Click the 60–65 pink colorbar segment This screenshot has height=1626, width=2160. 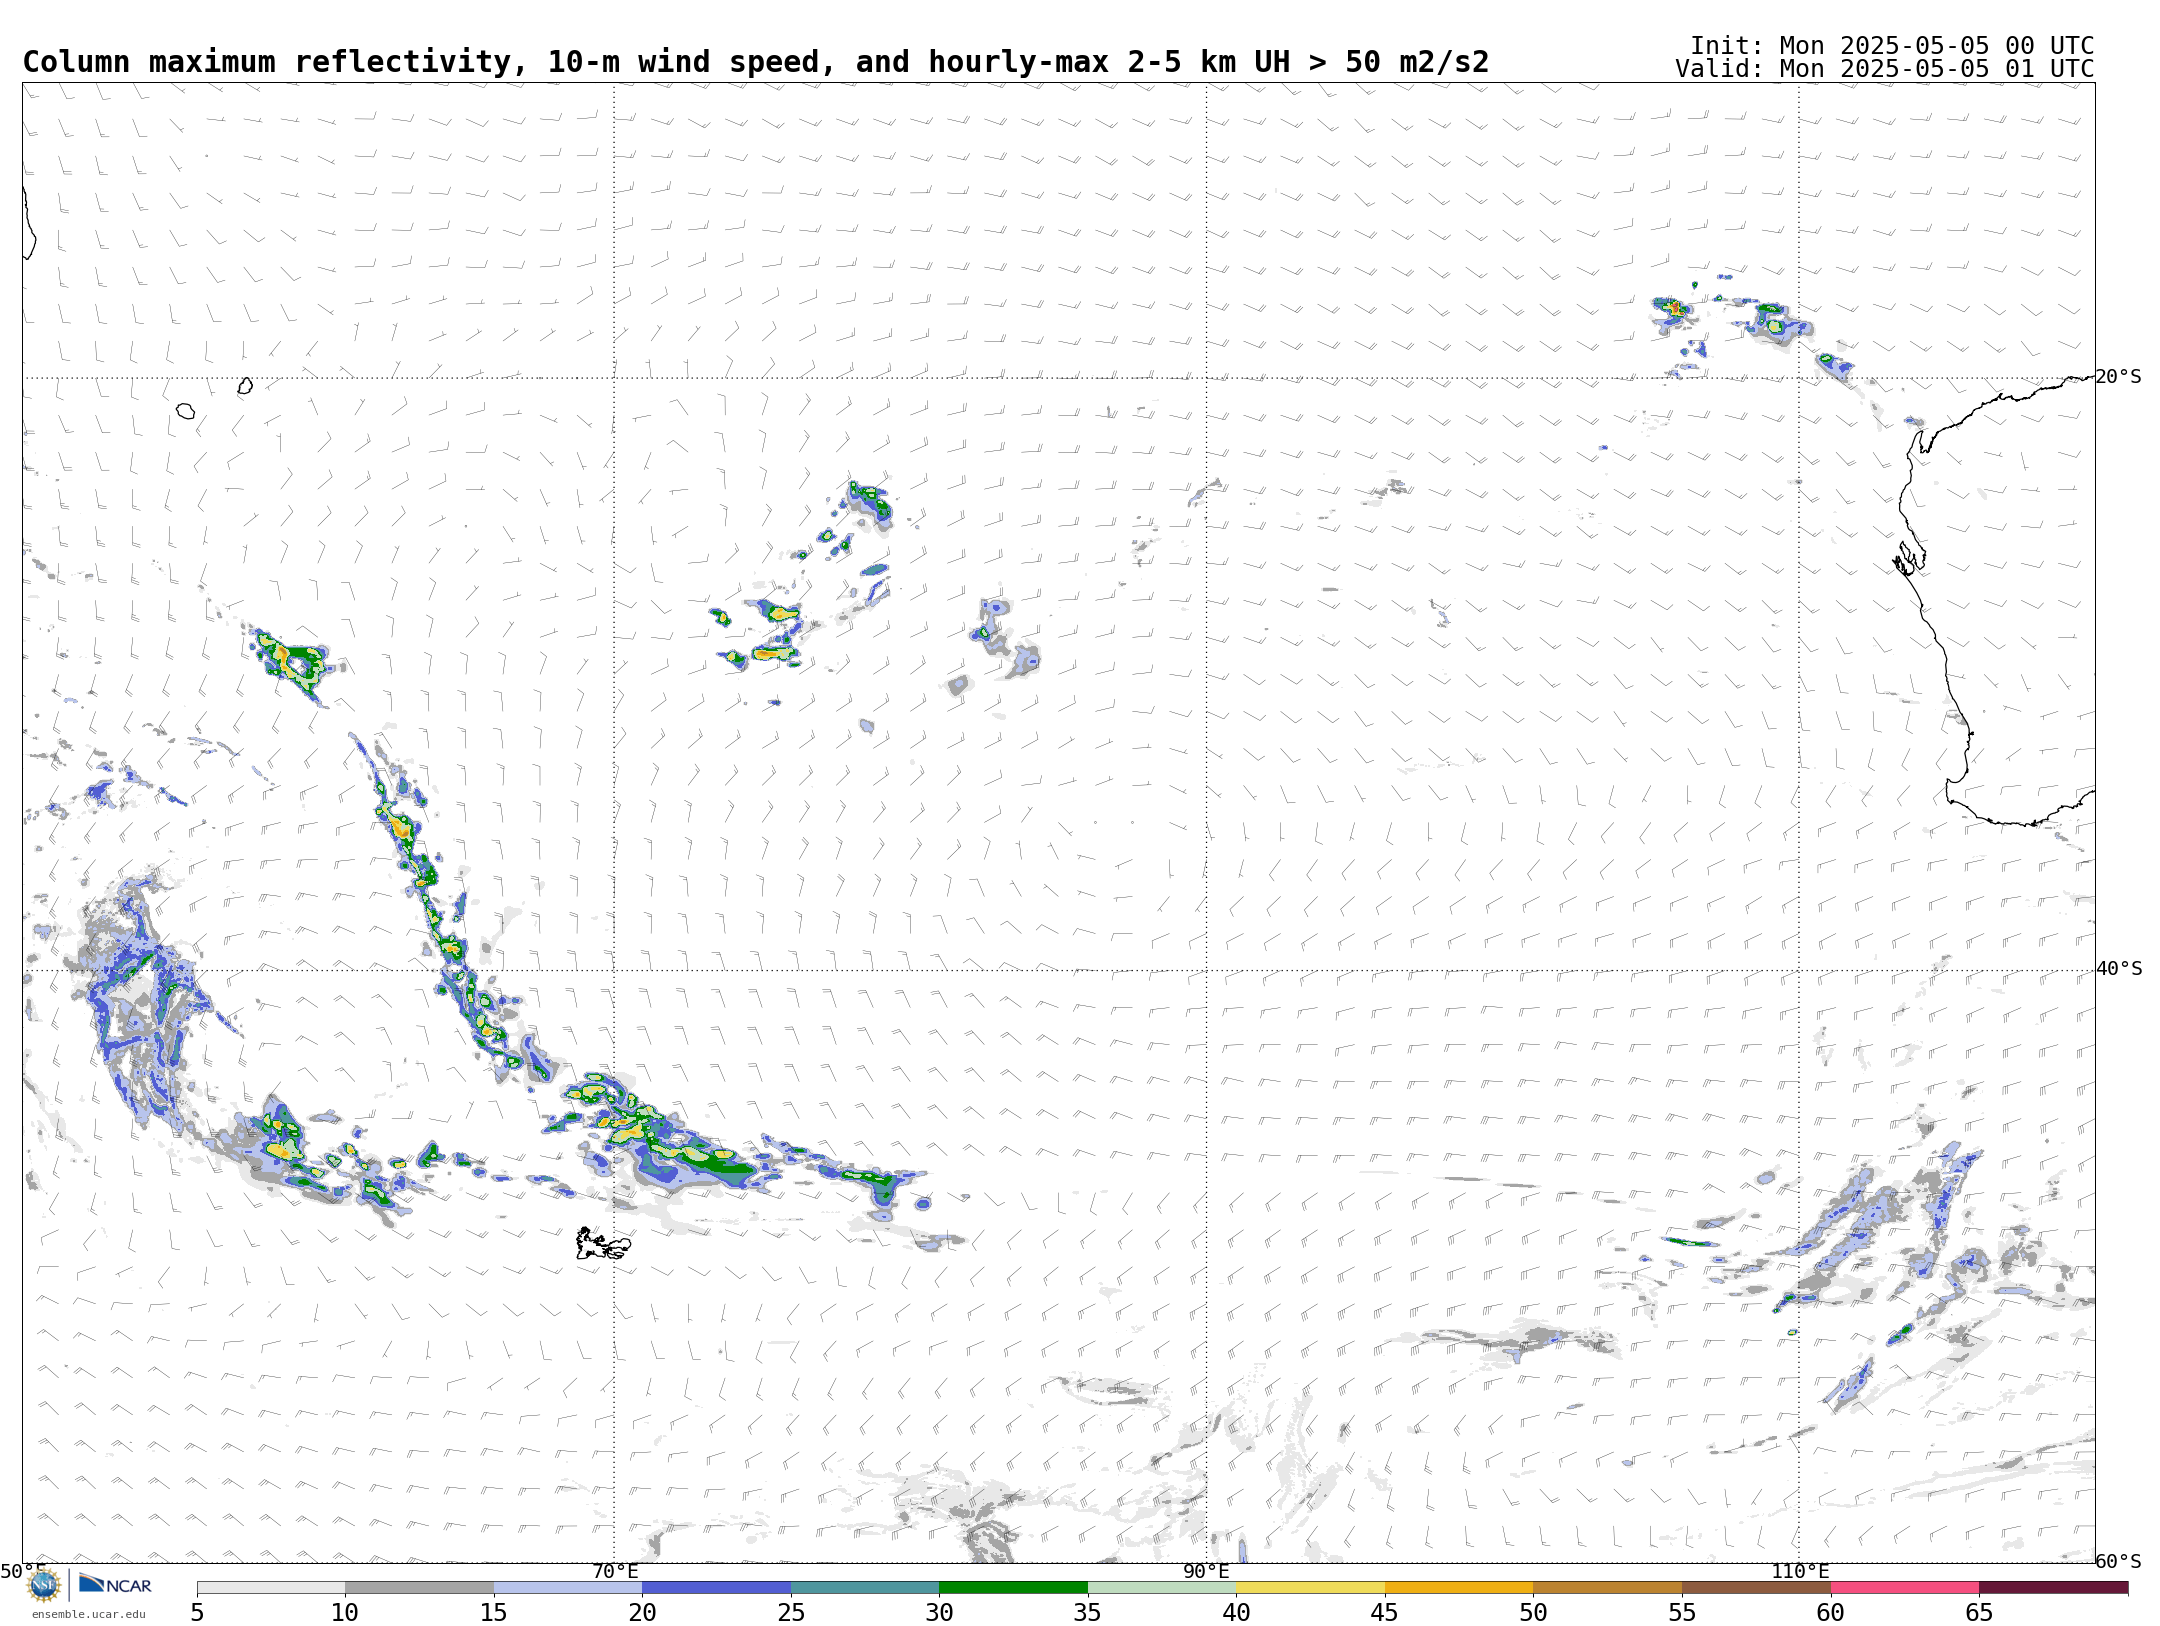(1904, 1588)
